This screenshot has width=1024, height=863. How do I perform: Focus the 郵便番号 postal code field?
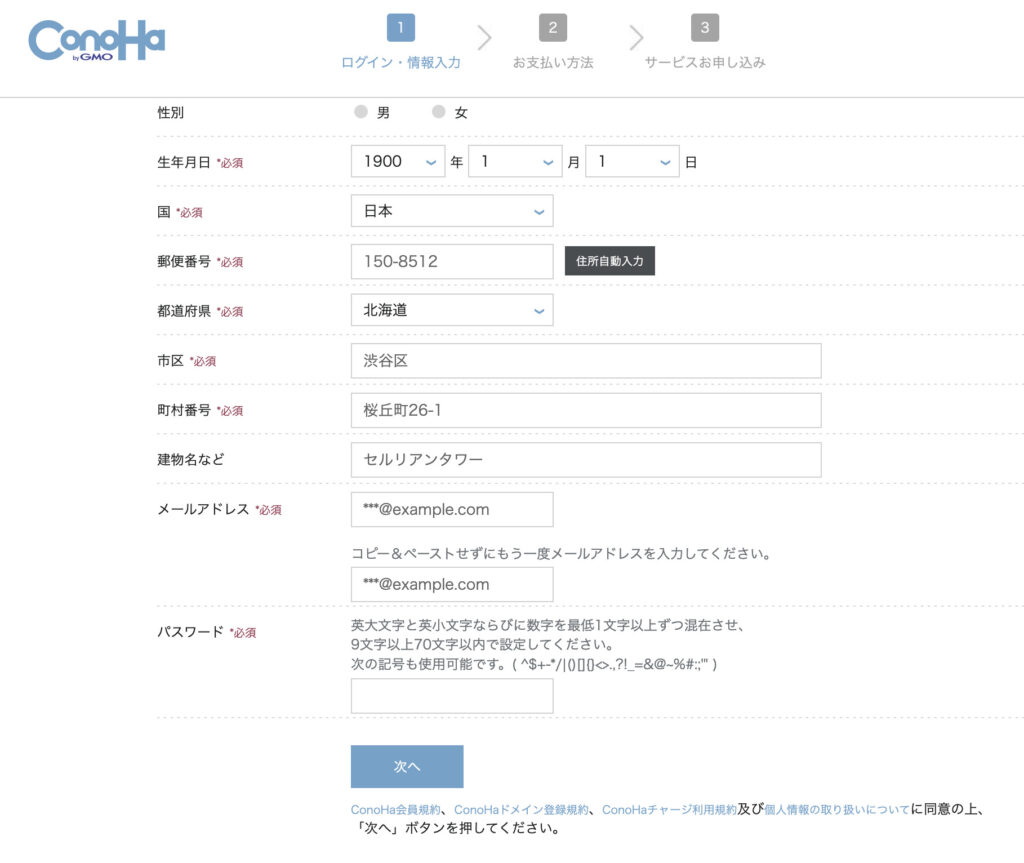pyautogui.click(x=452, y=261)
